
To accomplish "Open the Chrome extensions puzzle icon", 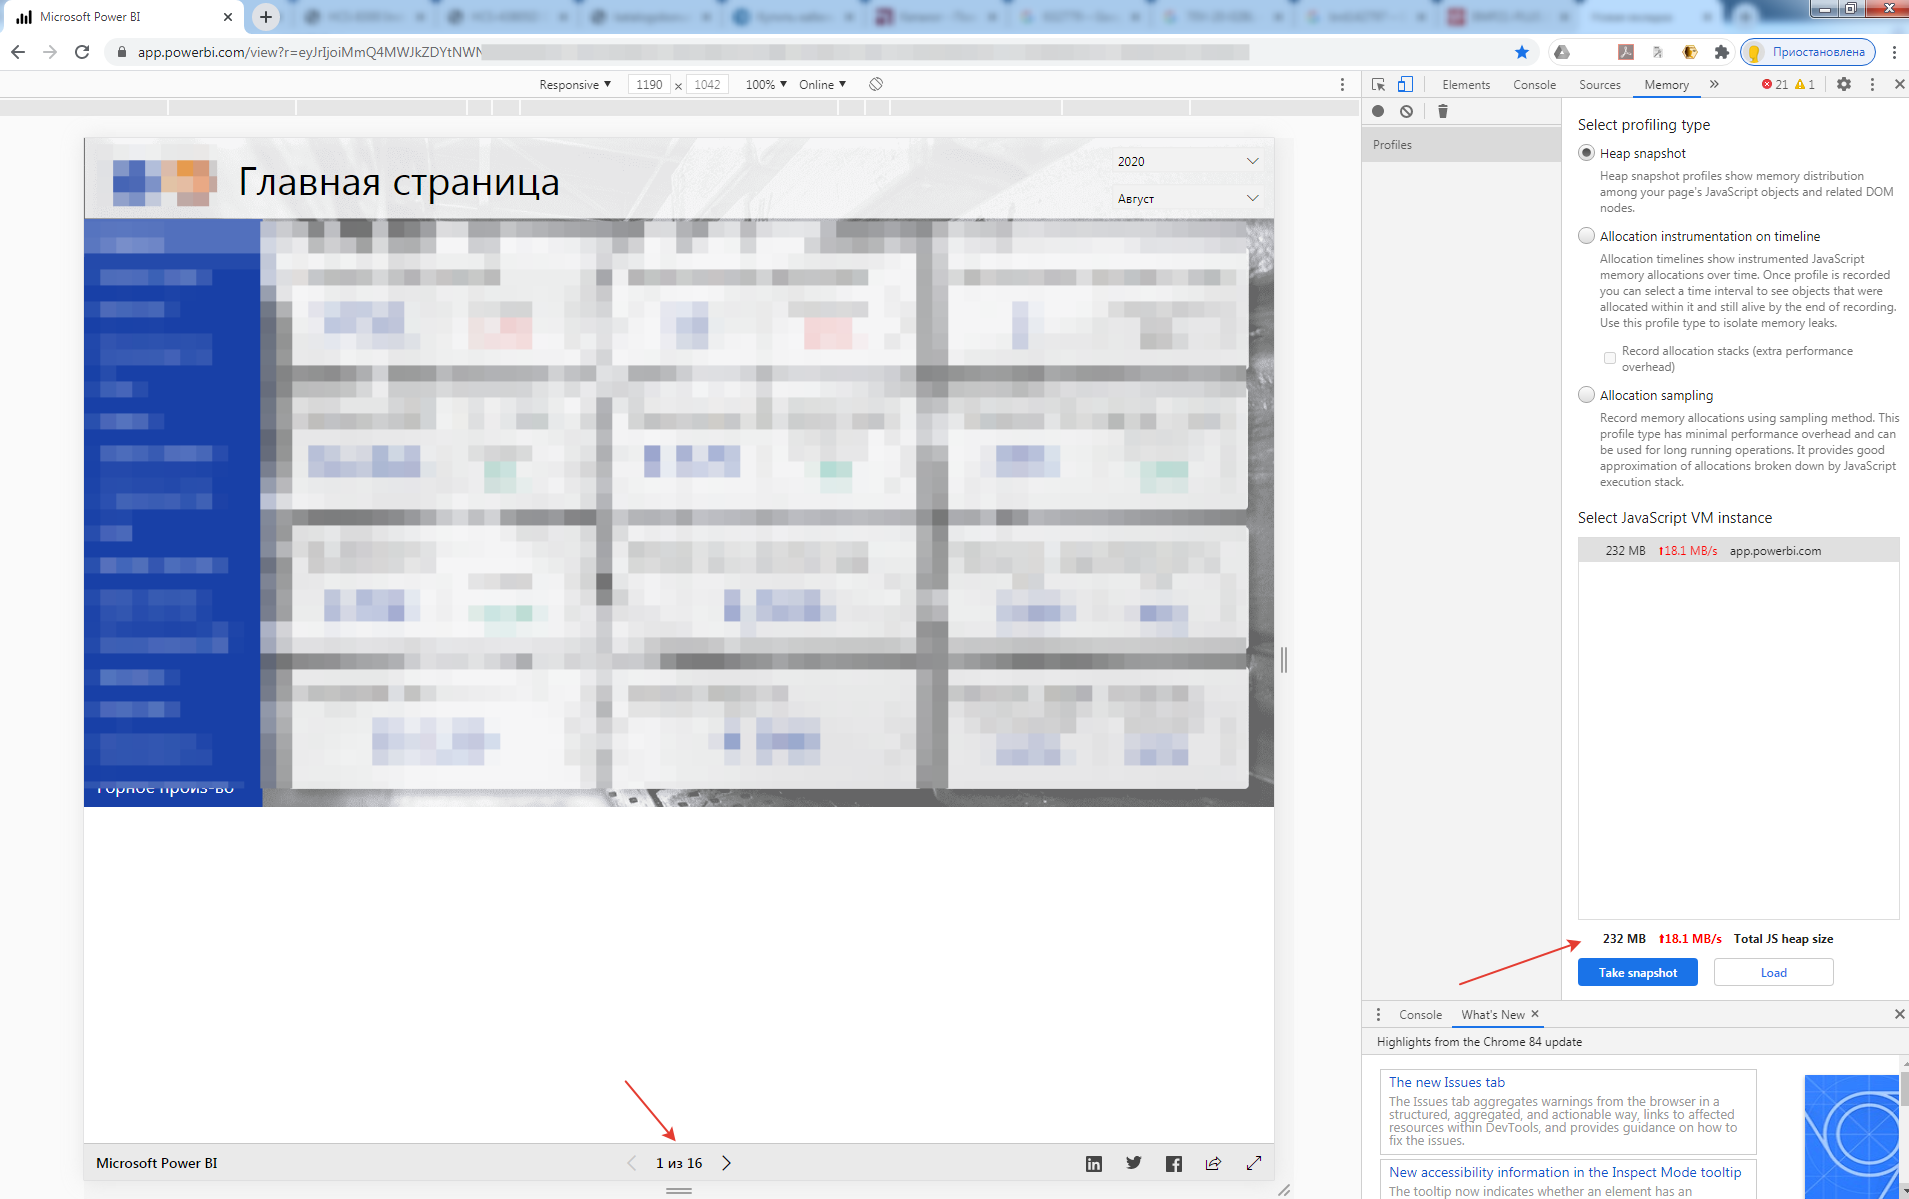I will (x=1721, y=52).
